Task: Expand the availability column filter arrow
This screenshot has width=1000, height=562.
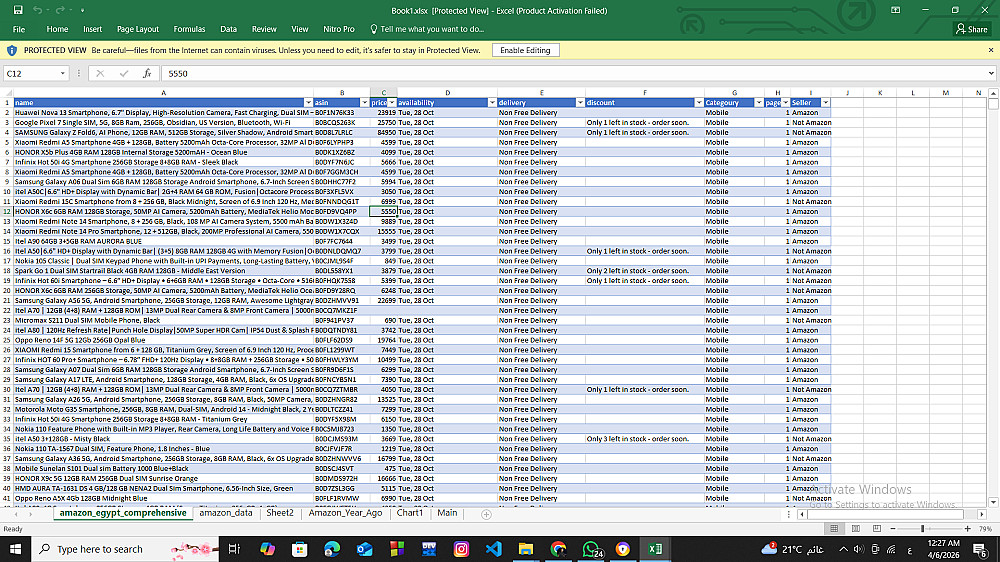Action: tap(492, 103)
